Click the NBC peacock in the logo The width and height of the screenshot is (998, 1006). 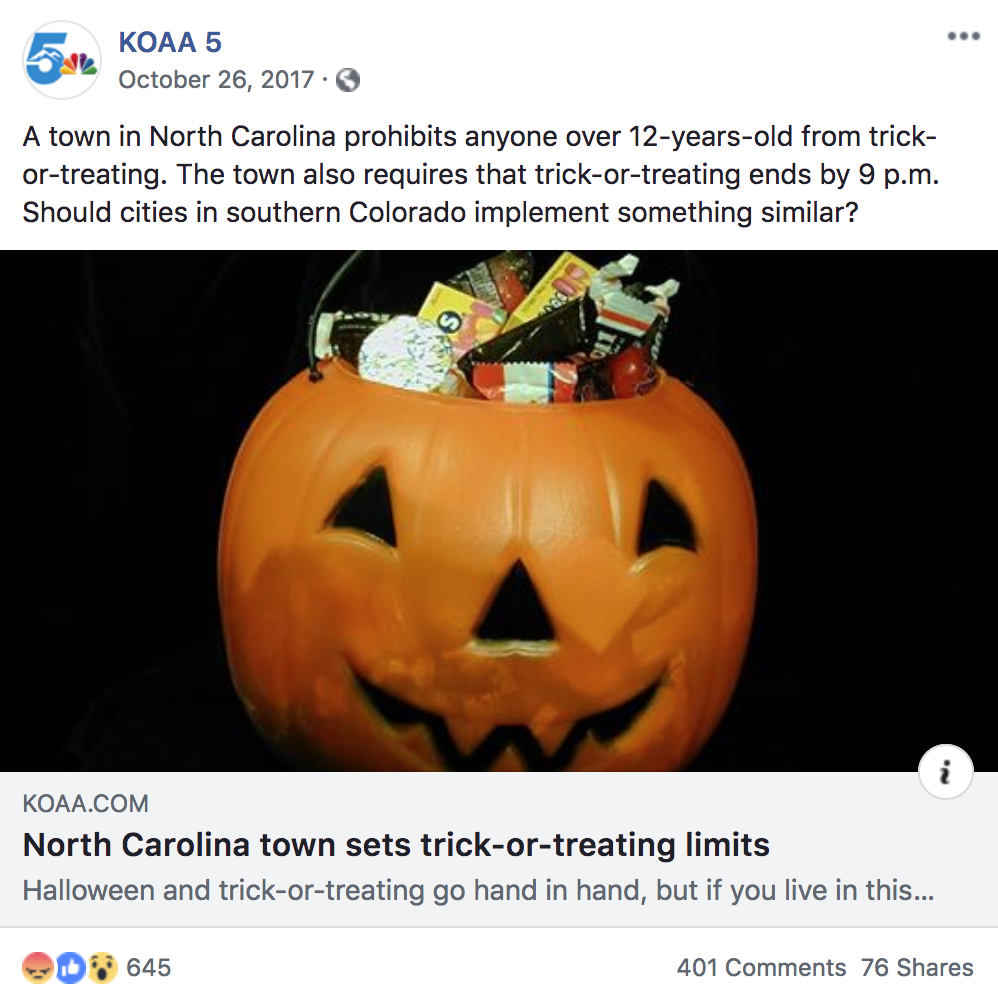(x=80, y=64)
